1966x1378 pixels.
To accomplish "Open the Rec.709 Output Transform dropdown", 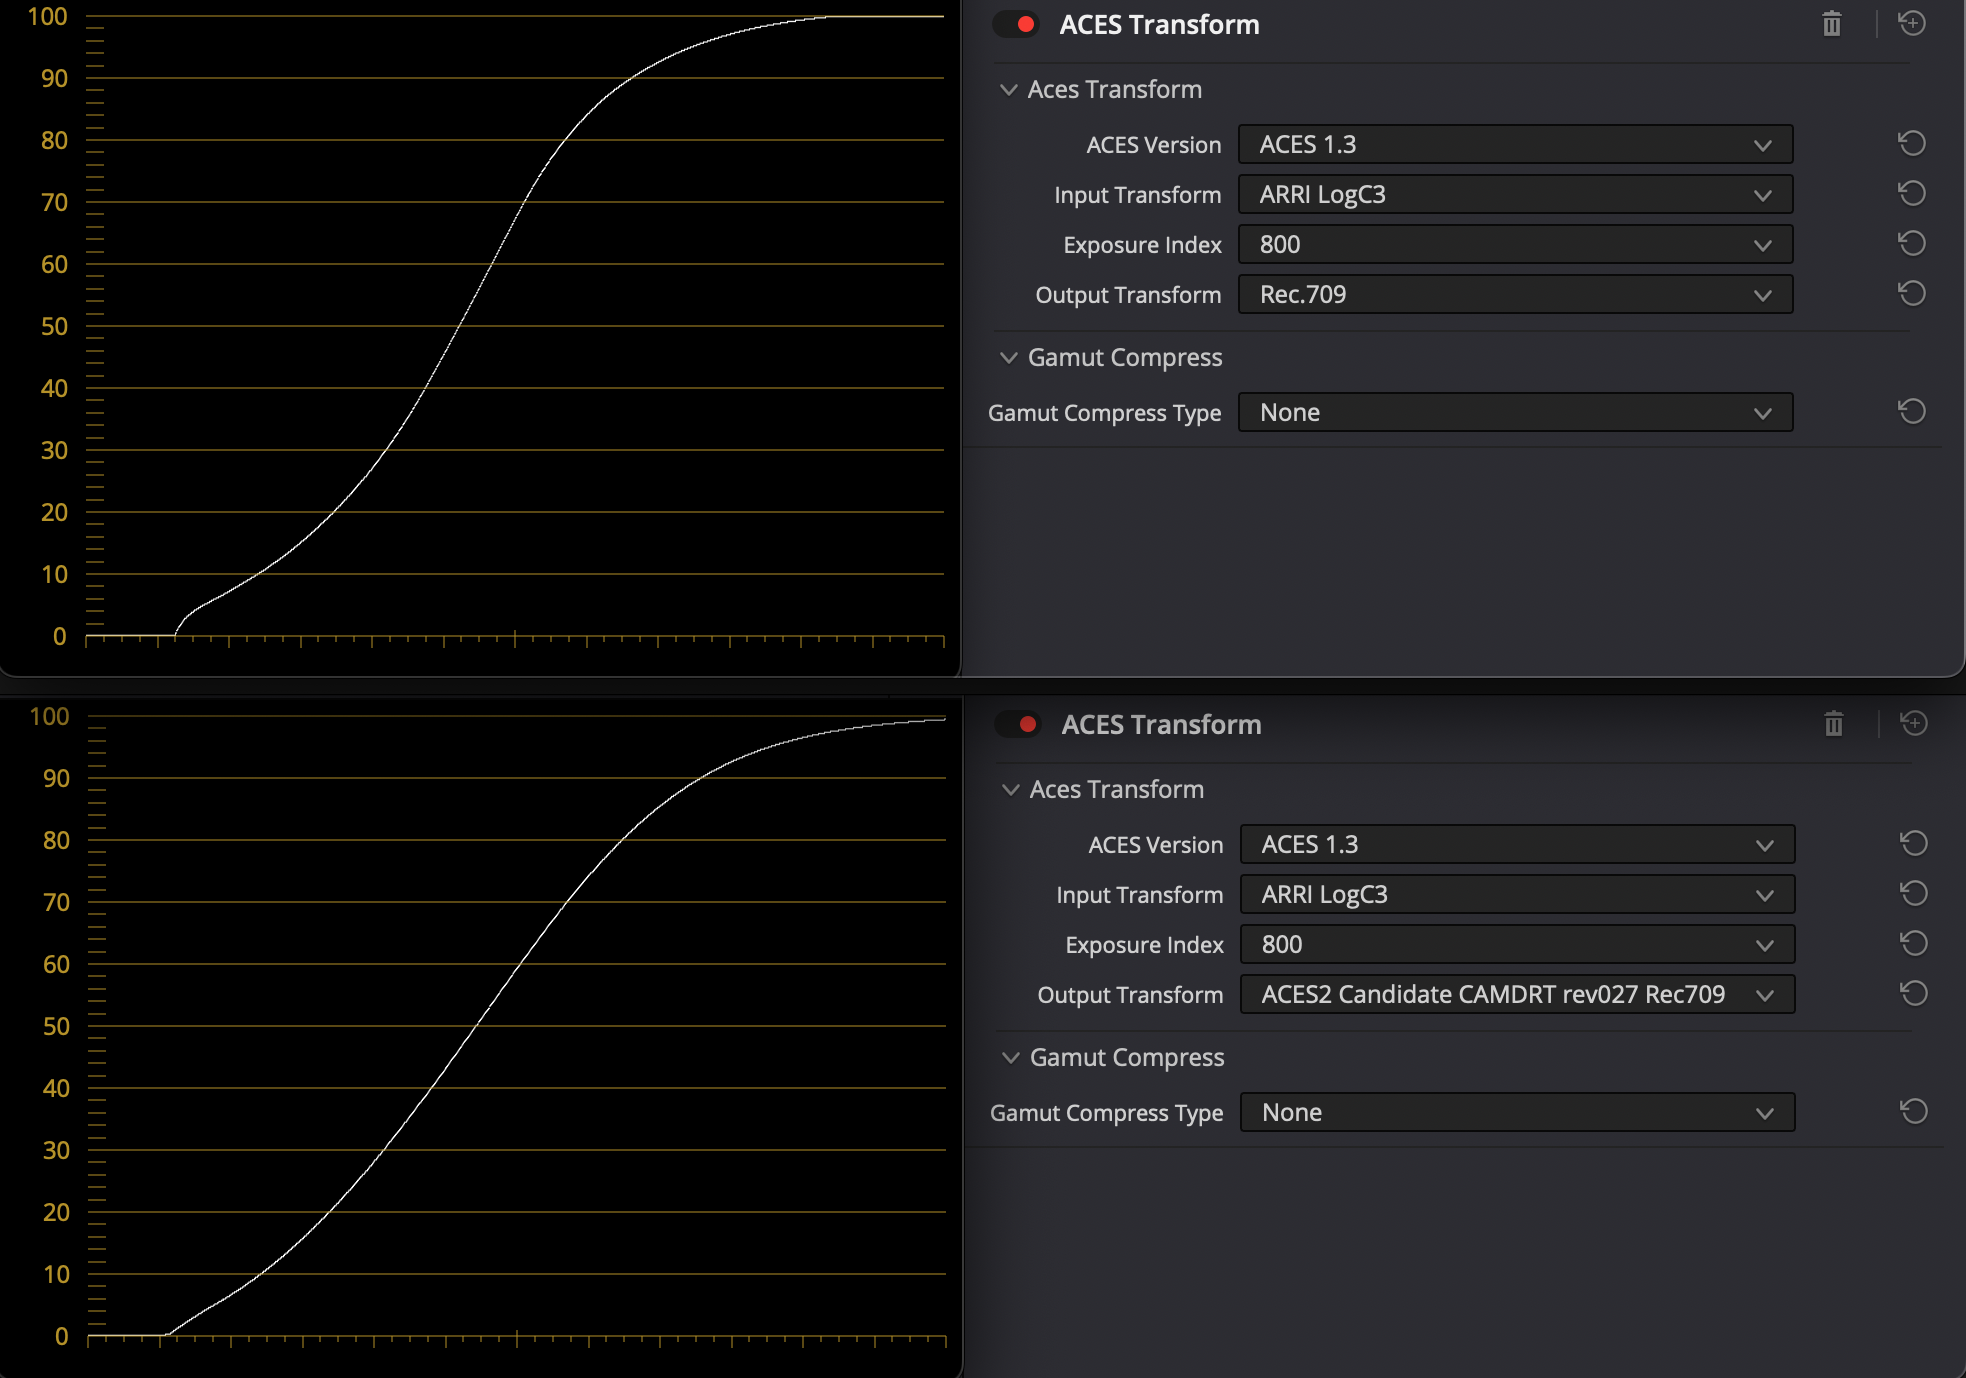I will click(1515, 294).
